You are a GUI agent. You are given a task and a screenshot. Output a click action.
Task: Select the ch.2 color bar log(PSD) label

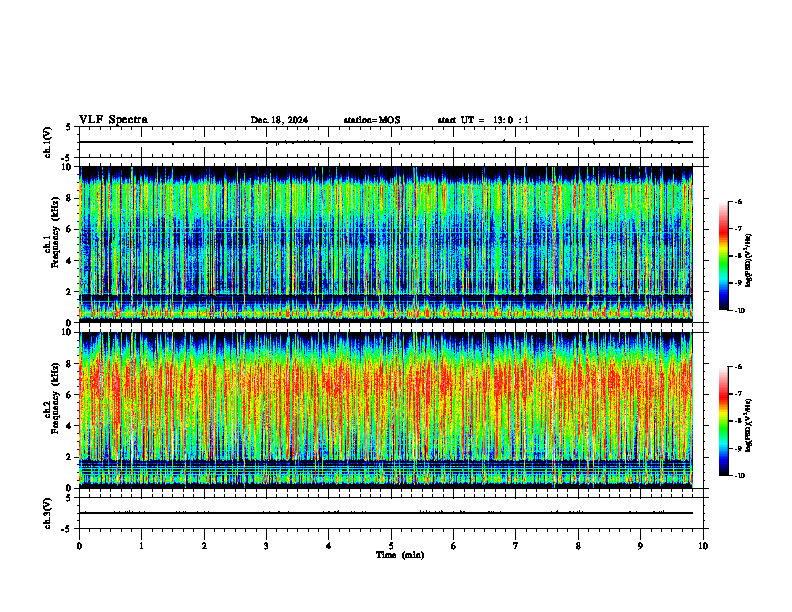tap(748, 425)
